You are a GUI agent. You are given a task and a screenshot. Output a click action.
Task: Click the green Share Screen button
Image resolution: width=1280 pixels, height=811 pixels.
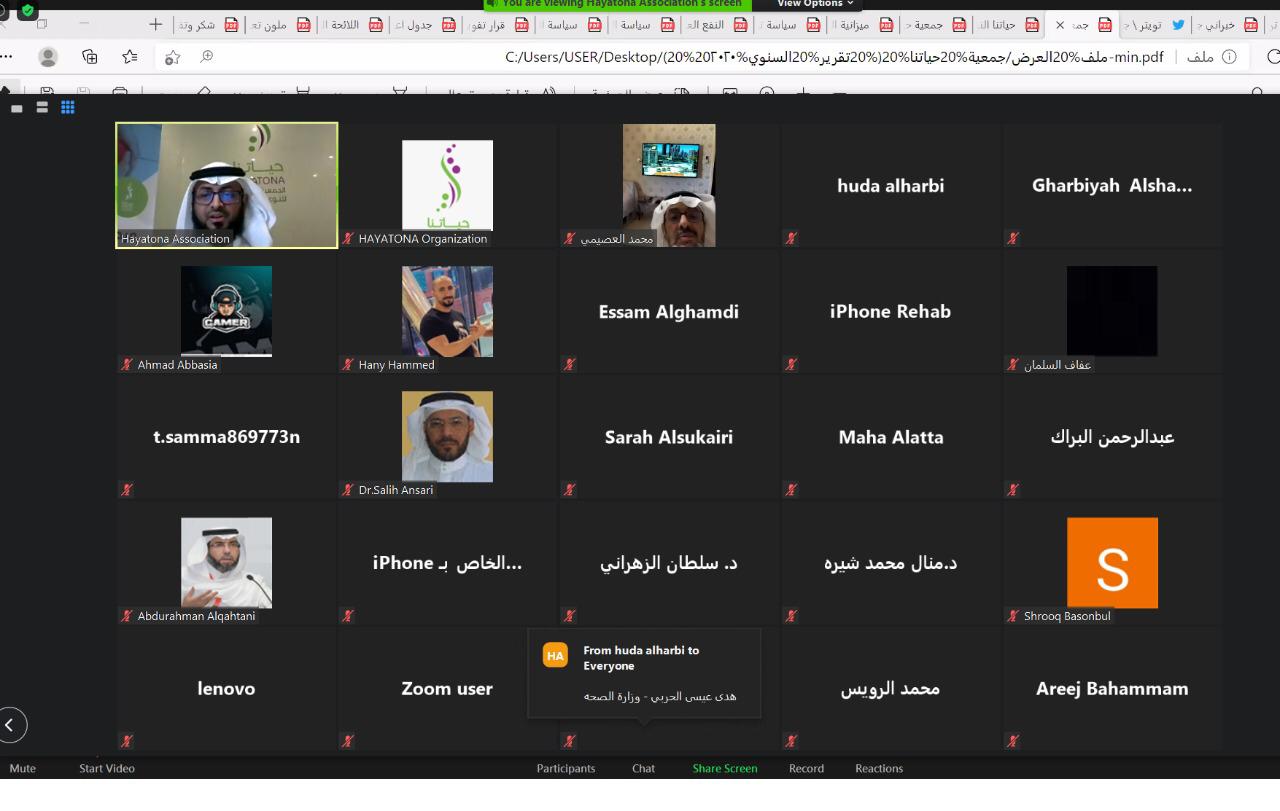tap(725, 768)
